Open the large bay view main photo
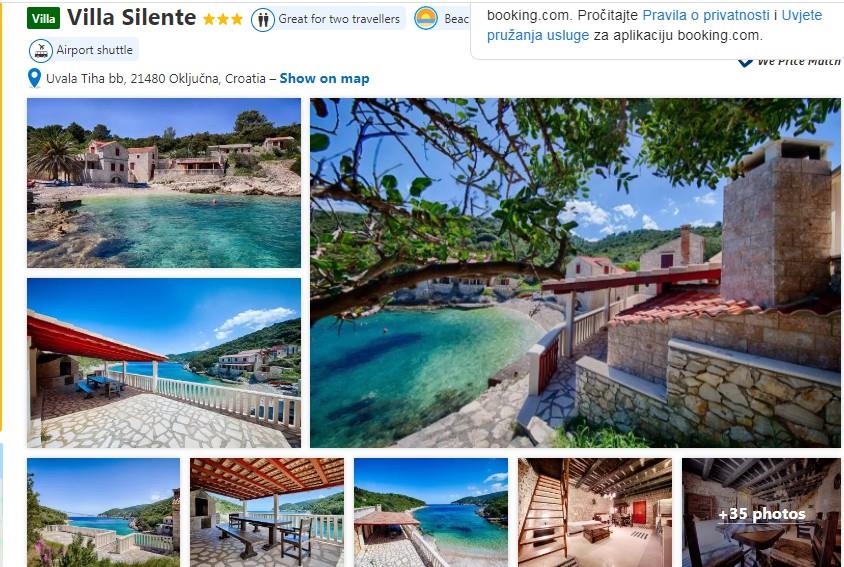 (x=575, y=272)
